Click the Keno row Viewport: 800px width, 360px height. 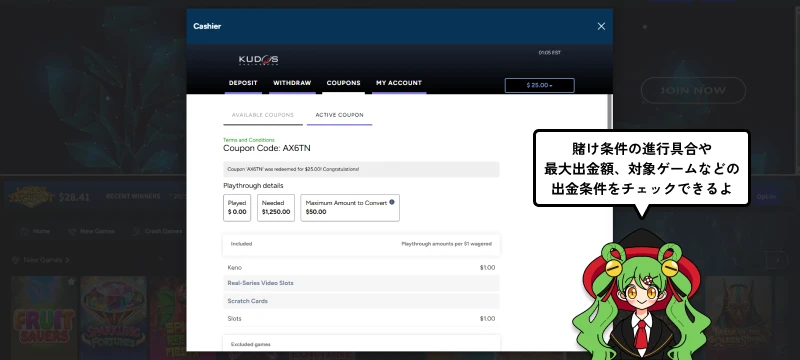click(x=361, y=268)
